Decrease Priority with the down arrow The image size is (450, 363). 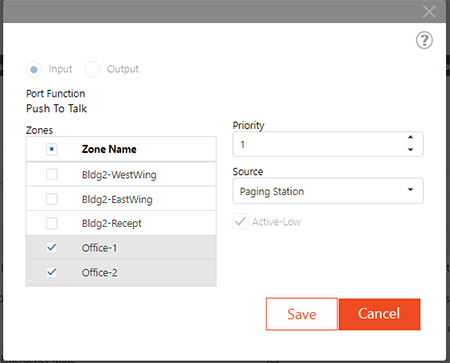coord(410,150)
